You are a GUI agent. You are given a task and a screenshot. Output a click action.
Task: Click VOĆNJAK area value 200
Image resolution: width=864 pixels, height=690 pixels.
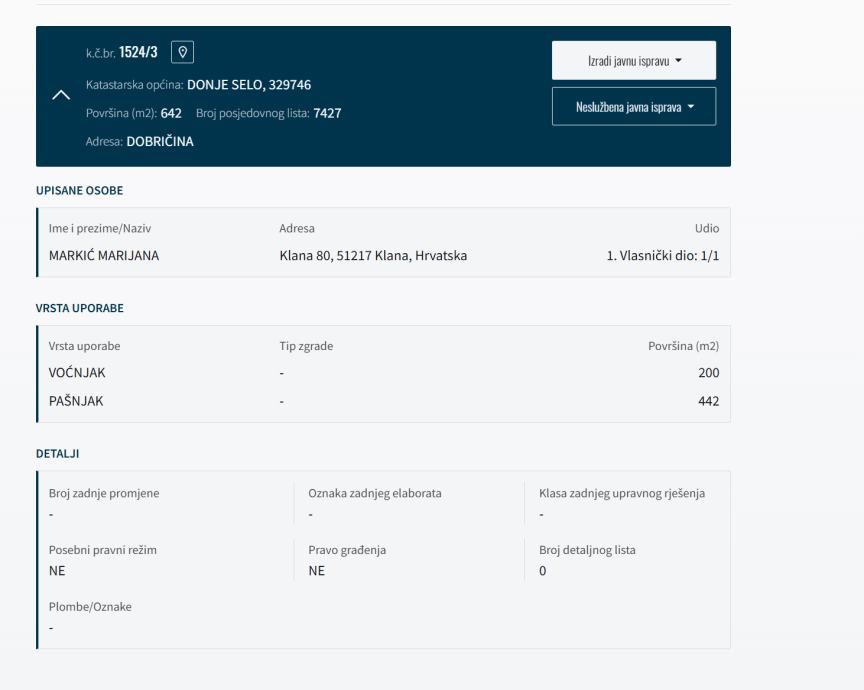click(709, 373)
